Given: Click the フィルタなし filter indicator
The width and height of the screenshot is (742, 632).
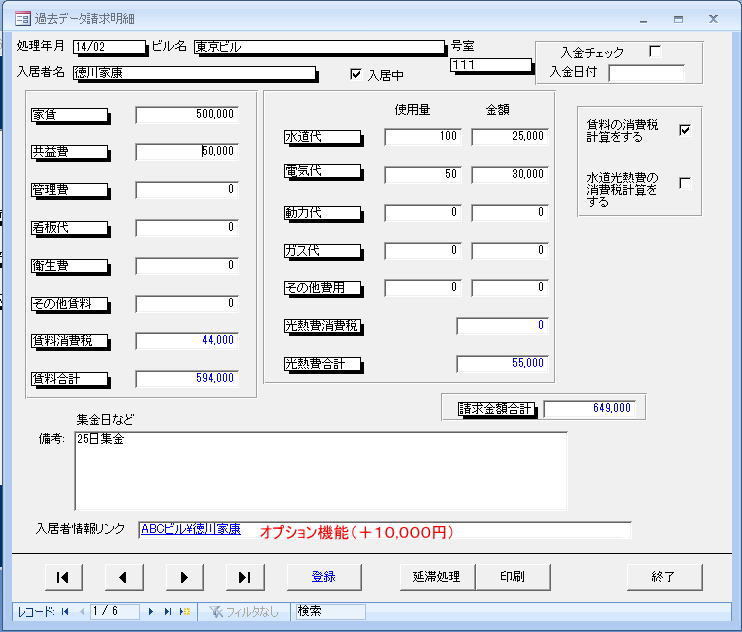Looking at the screenshot, I should tap(244, 612).
